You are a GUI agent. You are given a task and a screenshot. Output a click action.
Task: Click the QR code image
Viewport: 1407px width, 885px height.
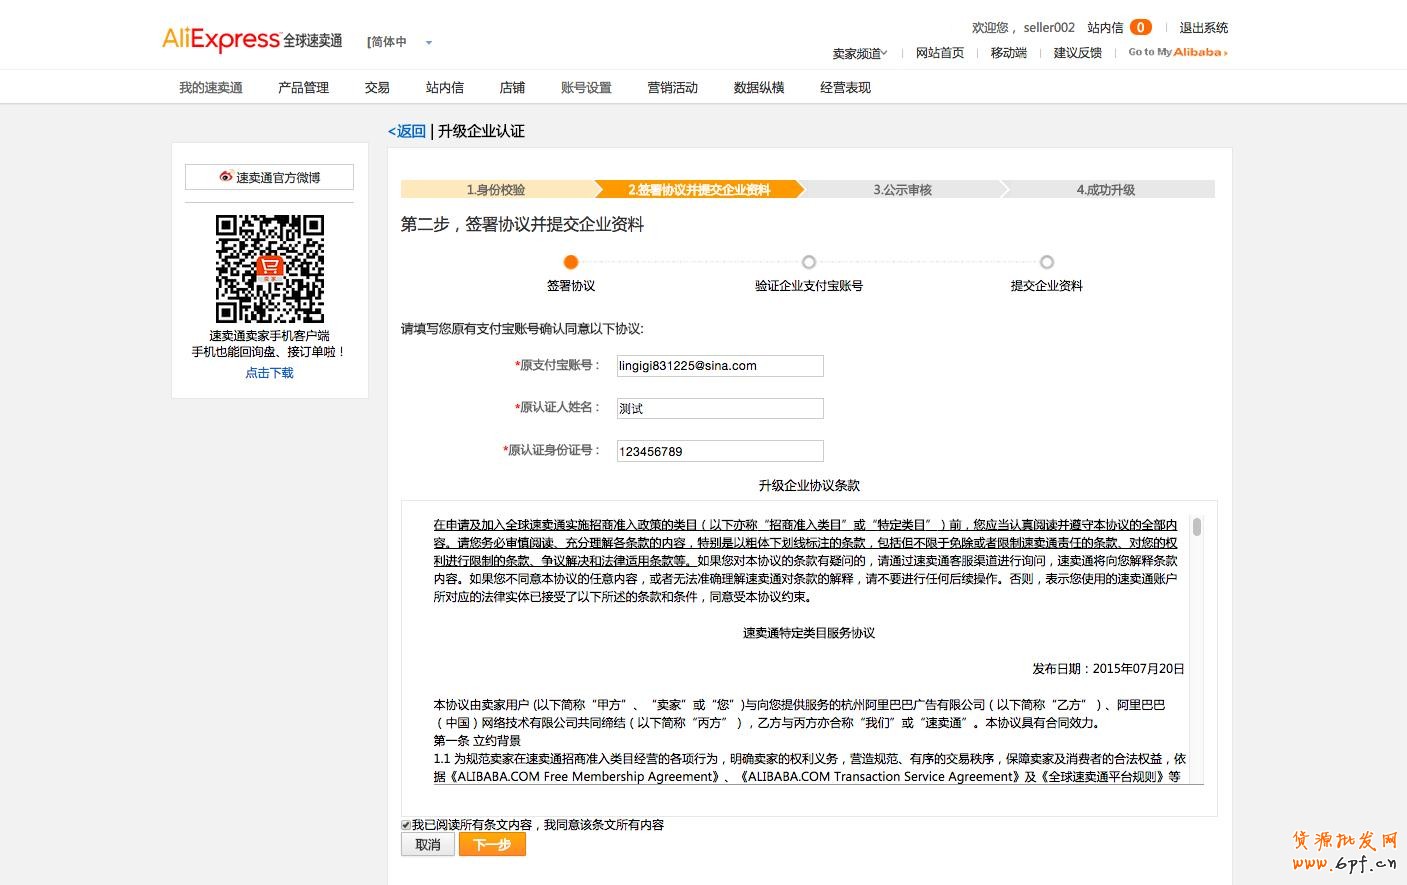pos(270,268)
